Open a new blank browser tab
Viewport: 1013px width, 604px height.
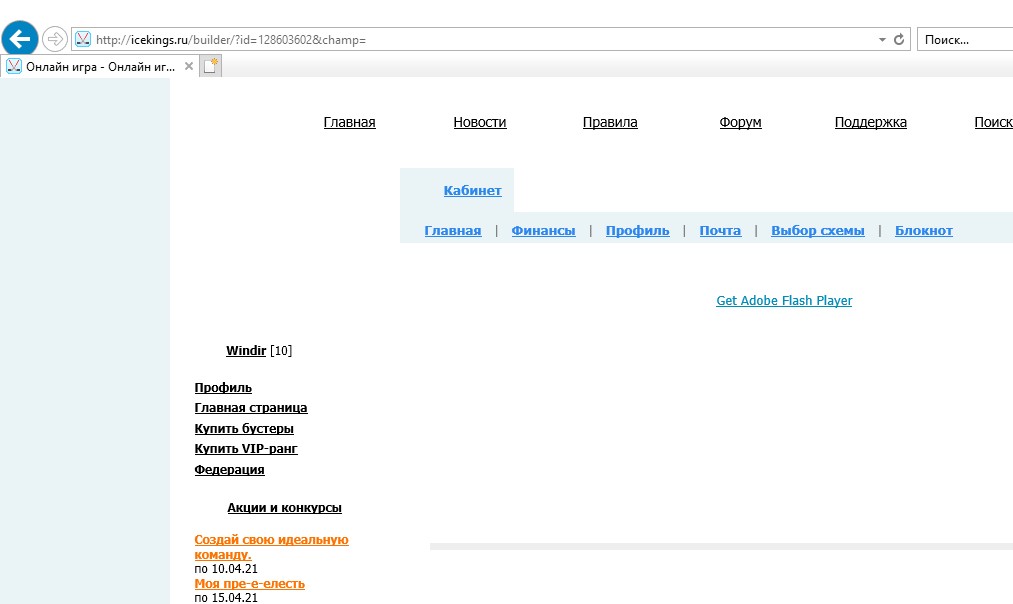(x=211, y=66)
